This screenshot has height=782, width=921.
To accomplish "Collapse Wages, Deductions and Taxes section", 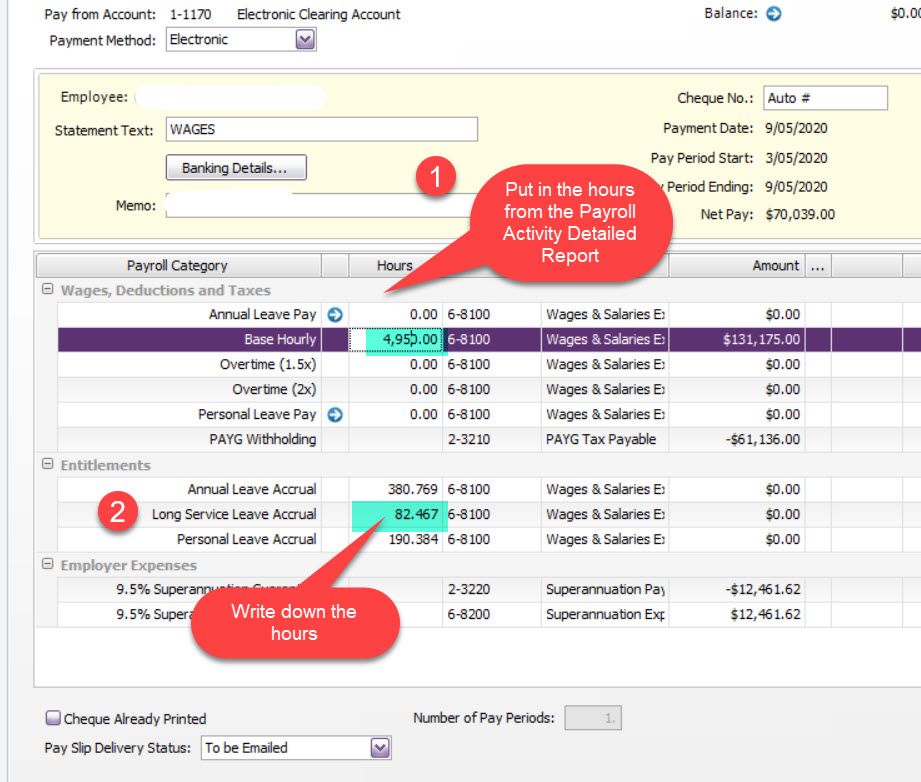I will pyautogui.click(x=47, y=290).
